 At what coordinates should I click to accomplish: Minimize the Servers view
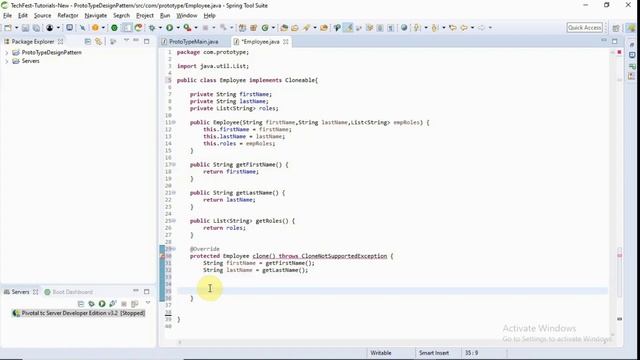[136, 291]
